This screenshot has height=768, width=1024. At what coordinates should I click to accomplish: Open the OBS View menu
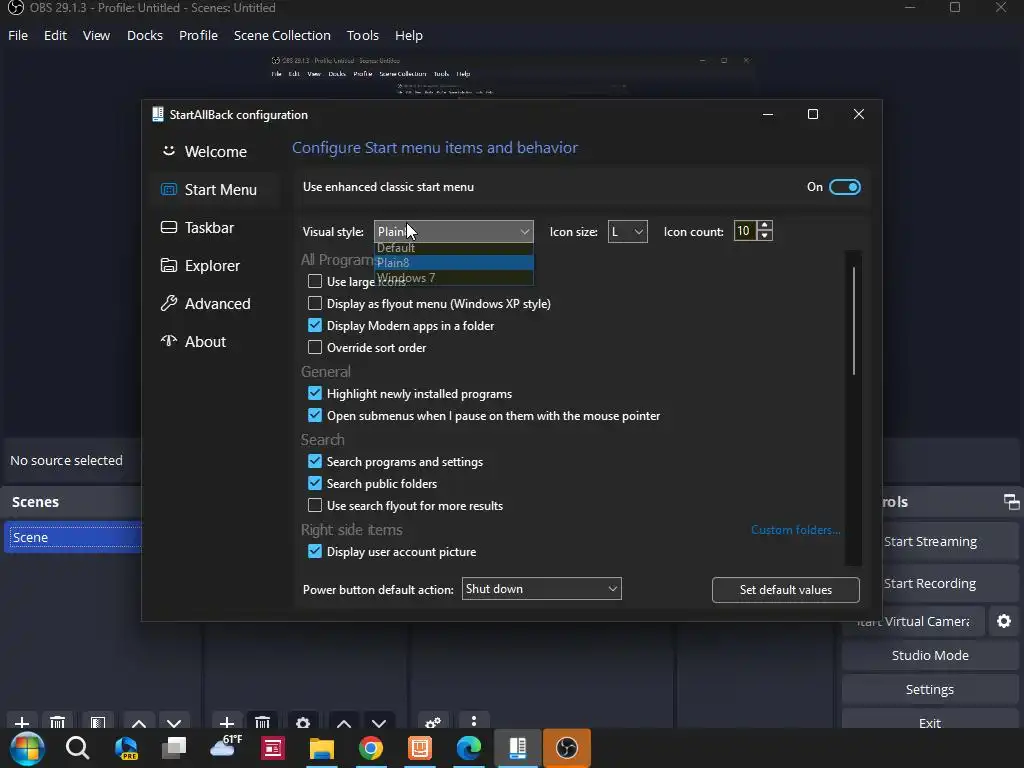pos(96,35)
